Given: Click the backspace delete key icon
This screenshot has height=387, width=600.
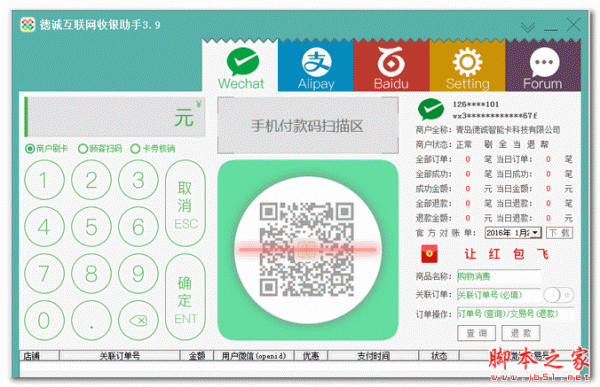Looking at the screenshot, I should [138, 320].
